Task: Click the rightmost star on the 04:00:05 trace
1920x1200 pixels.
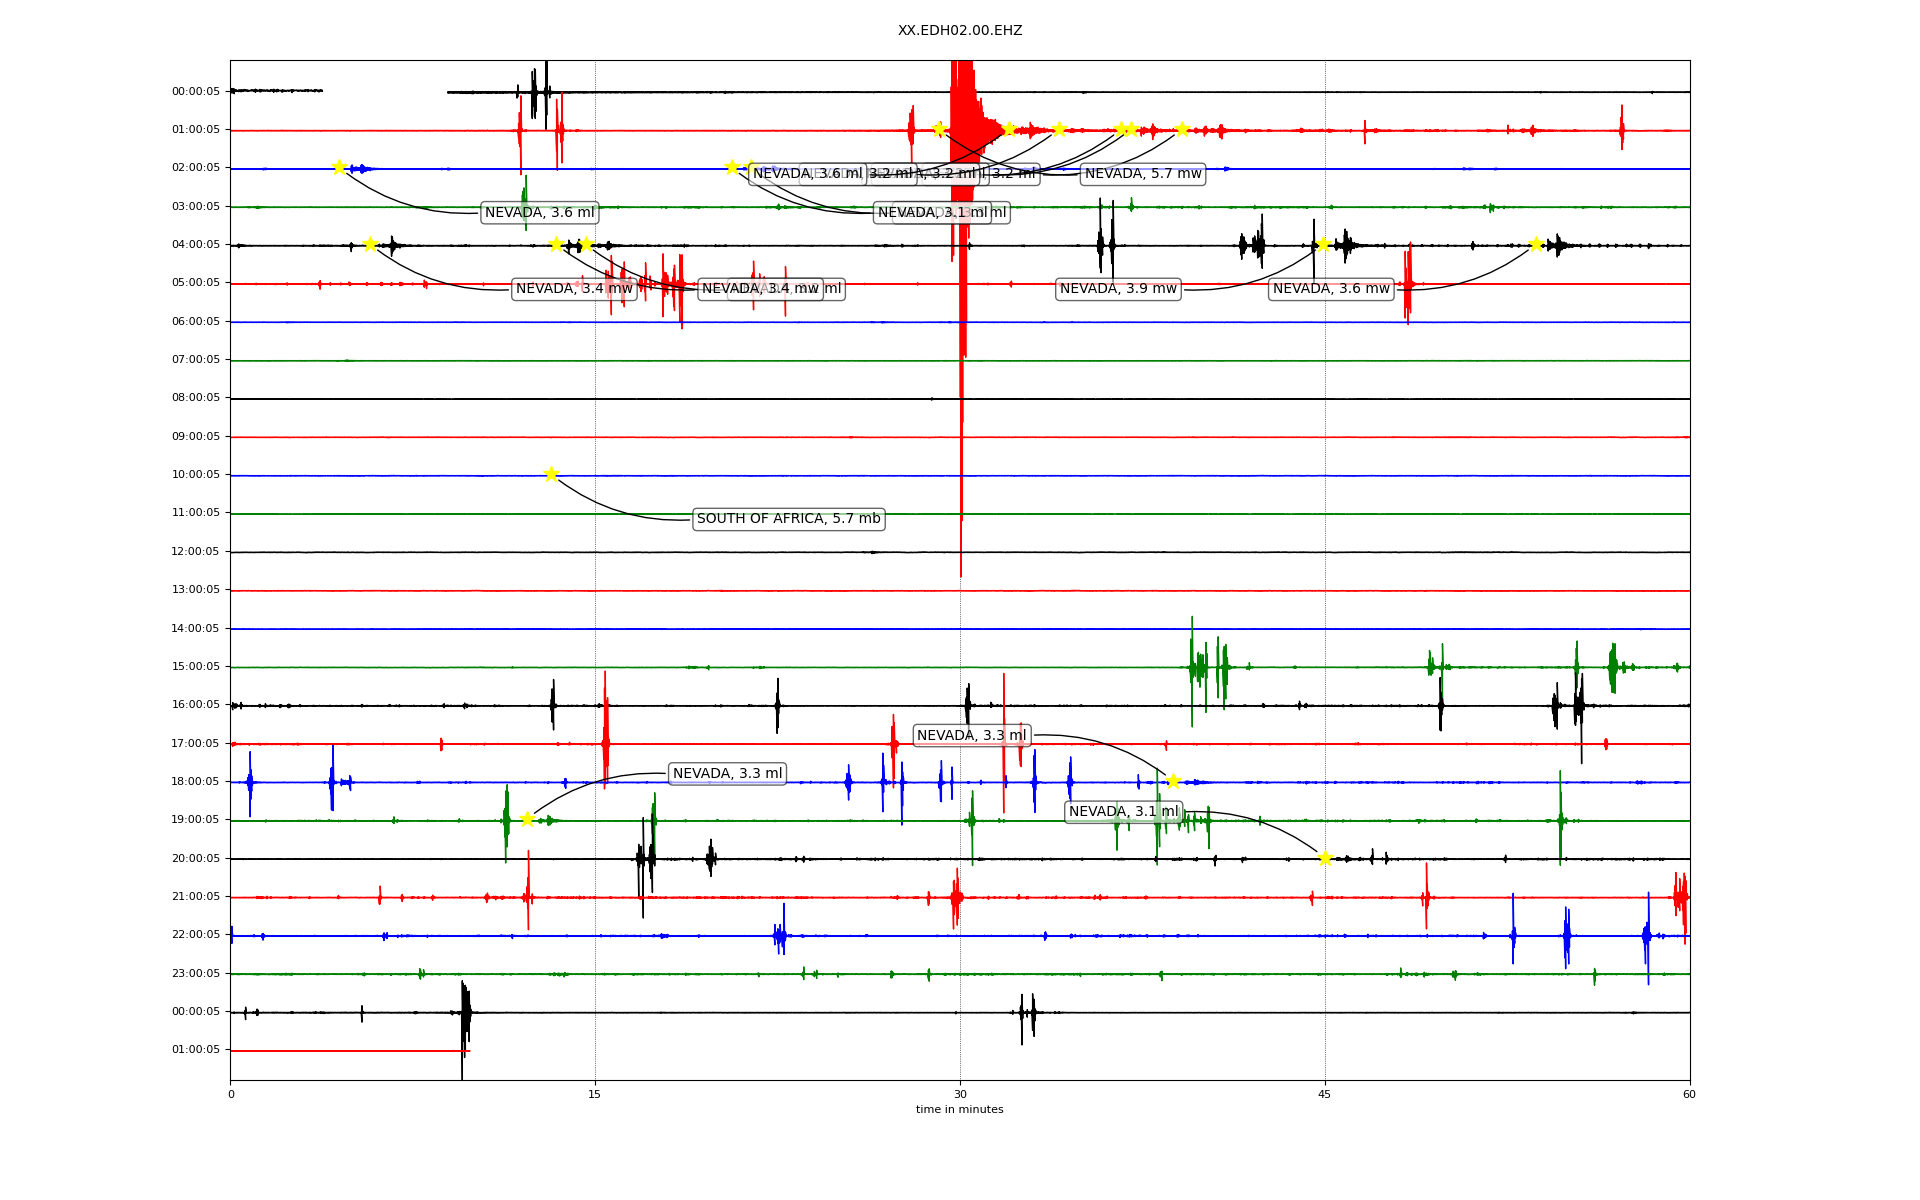Action: [1536, 244]
